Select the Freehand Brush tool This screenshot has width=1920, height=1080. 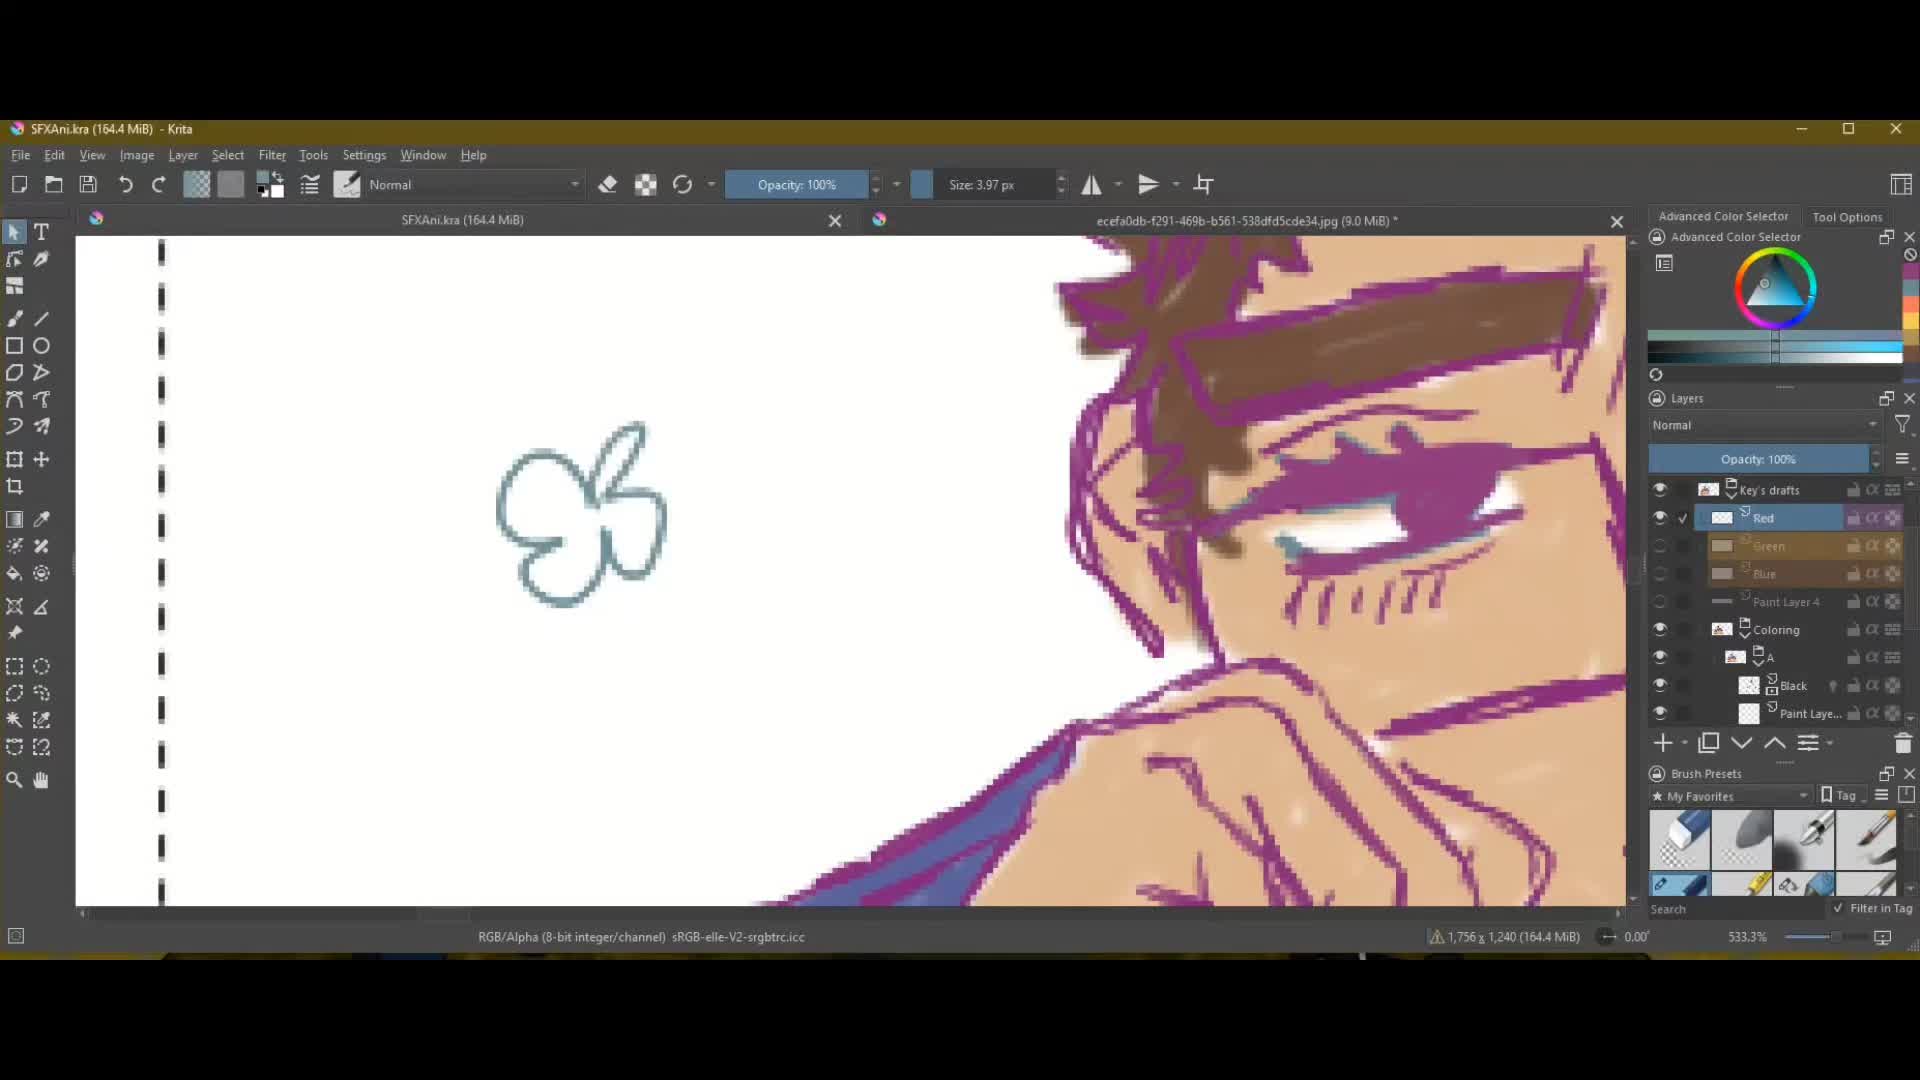point(15,319)
